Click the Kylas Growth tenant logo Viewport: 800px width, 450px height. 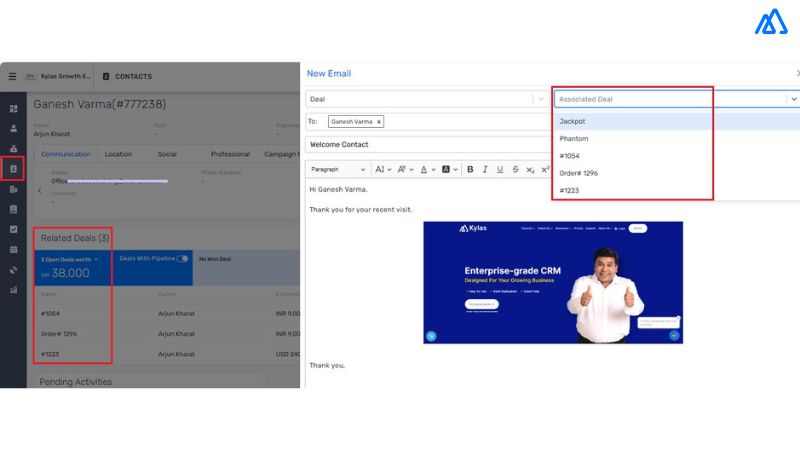[x=31, y=77]
